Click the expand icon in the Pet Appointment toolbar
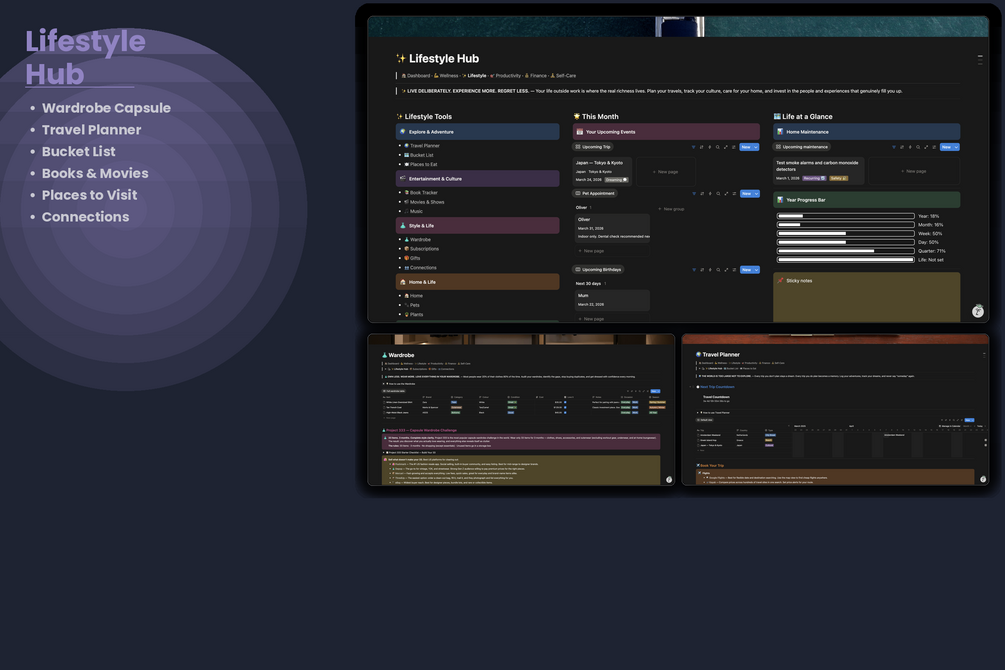This screenshot has height=670, width=1005. (x=726, y=194)
